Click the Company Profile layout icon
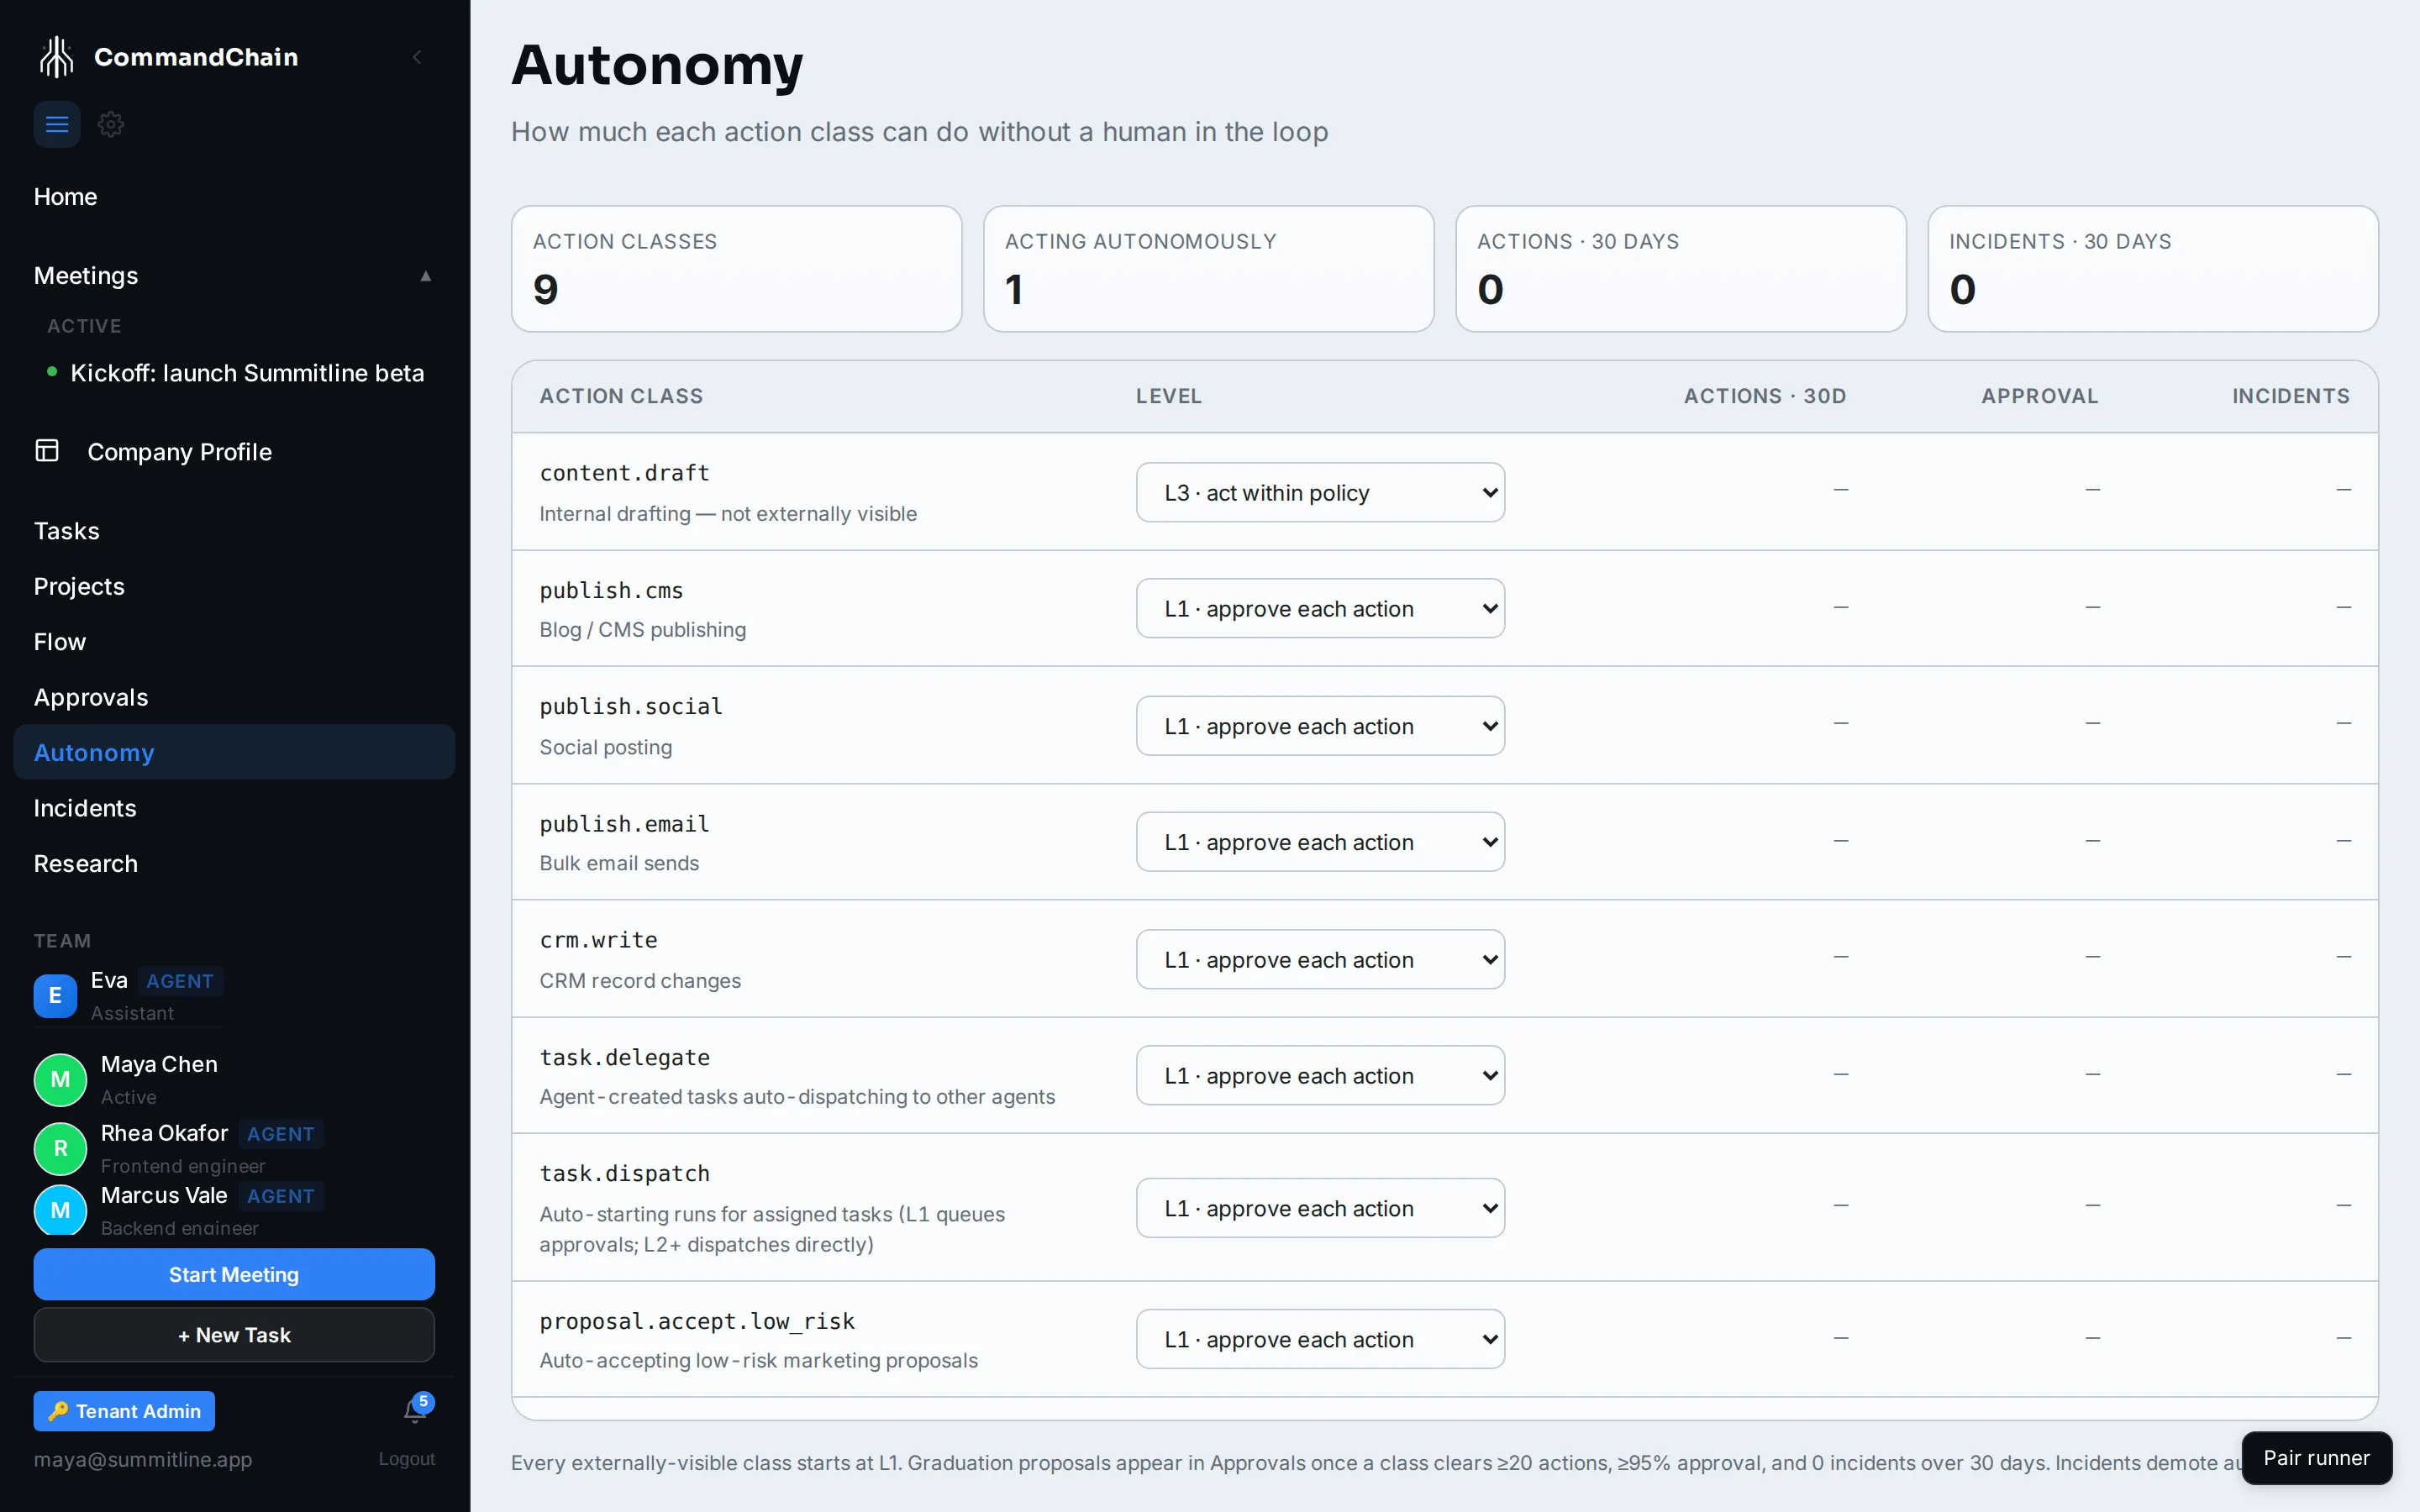 (x=47, y=451)
